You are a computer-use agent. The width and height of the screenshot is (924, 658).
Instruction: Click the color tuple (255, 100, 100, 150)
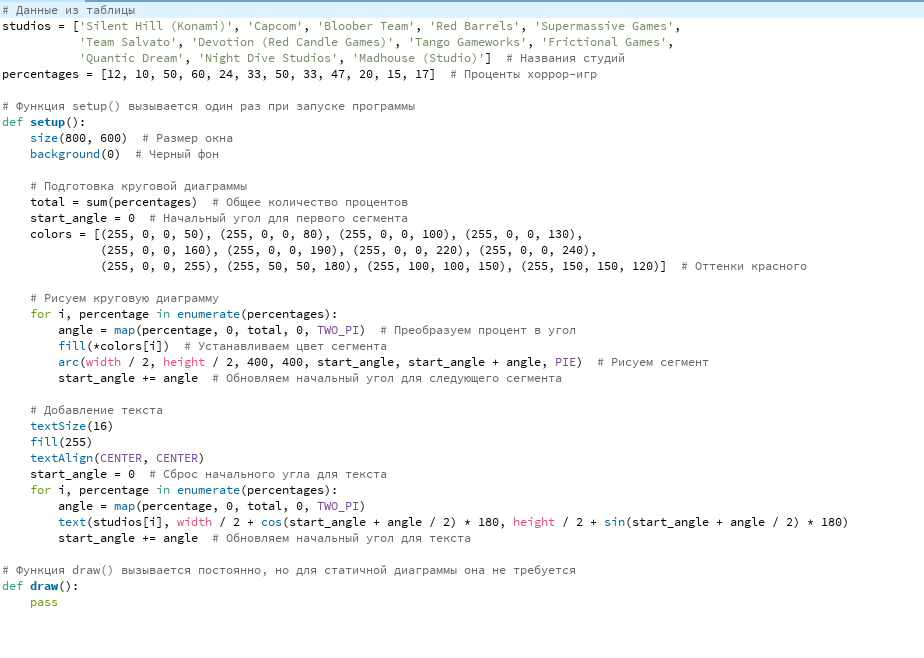(440, 266)
